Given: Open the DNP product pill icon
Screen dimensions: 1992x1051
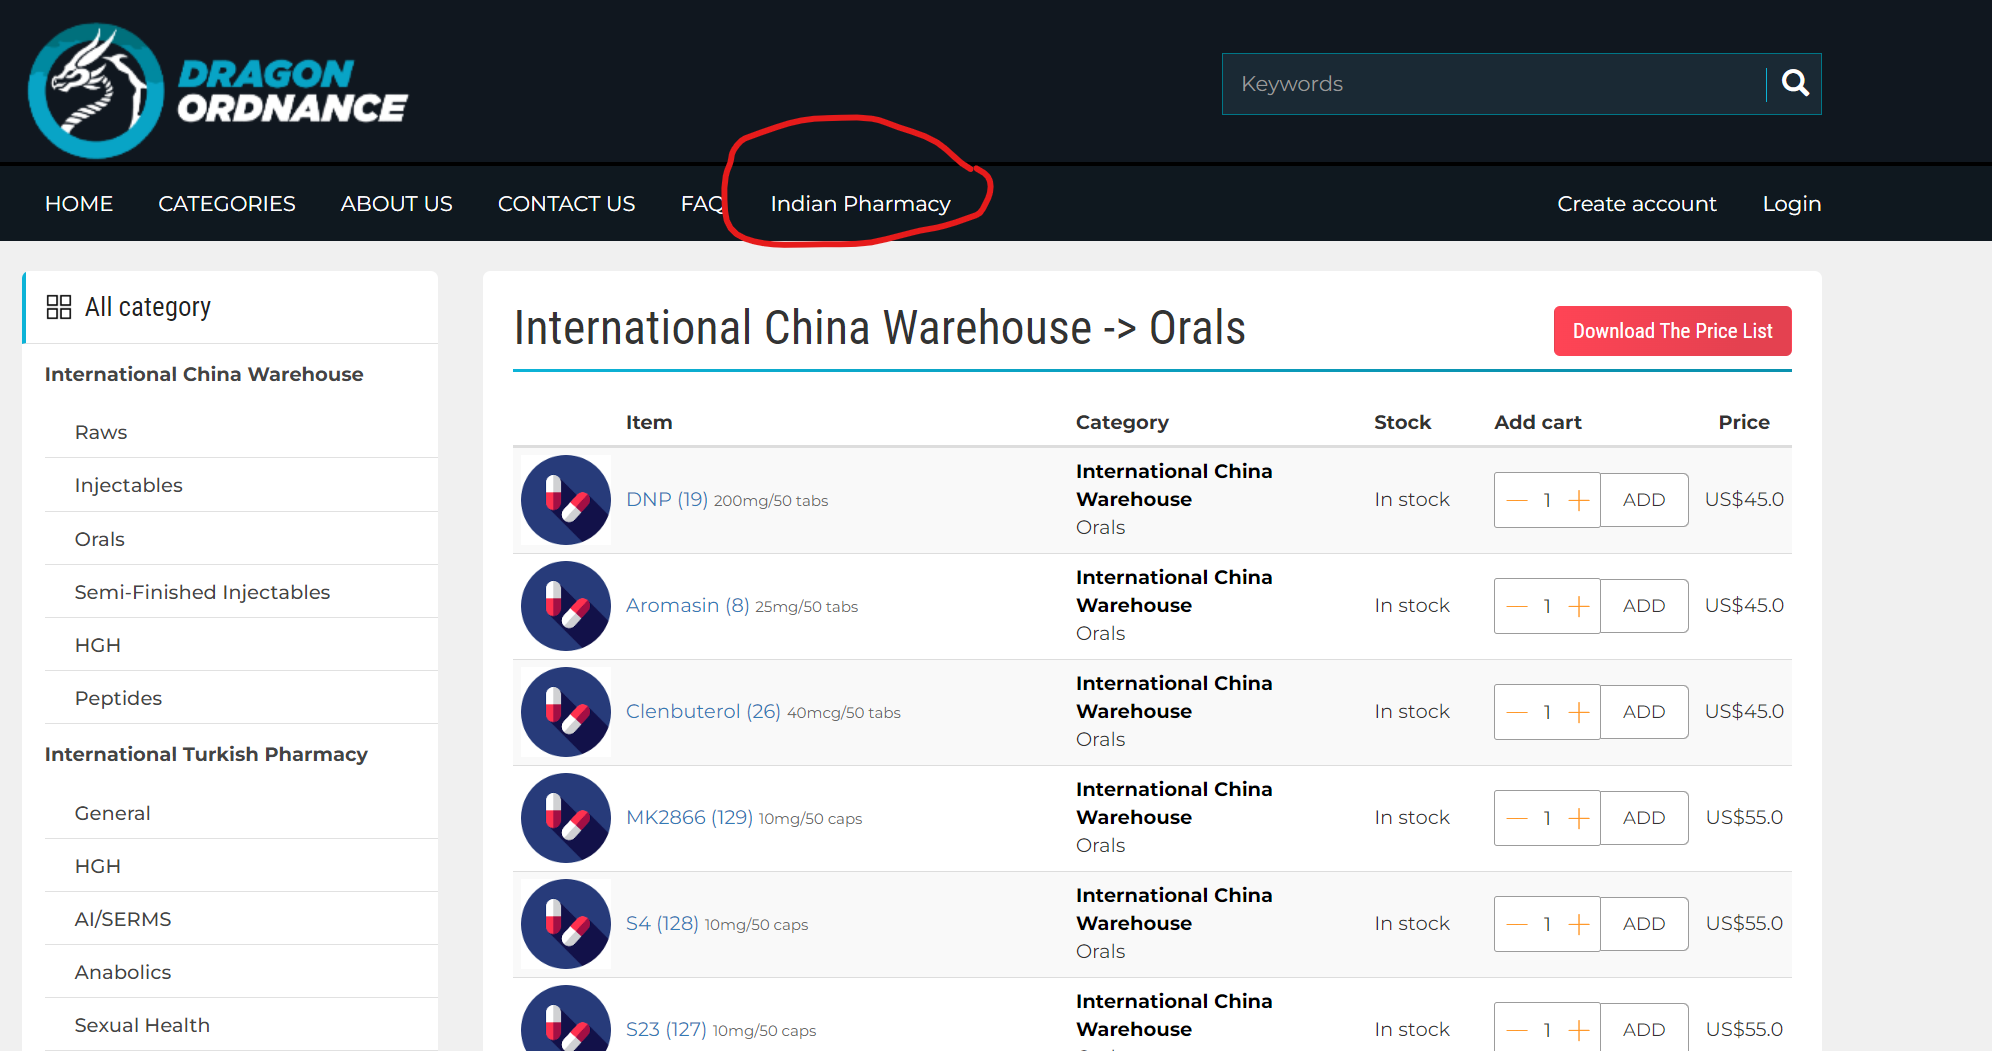Looking at the screenshot, I should (566, 500).
